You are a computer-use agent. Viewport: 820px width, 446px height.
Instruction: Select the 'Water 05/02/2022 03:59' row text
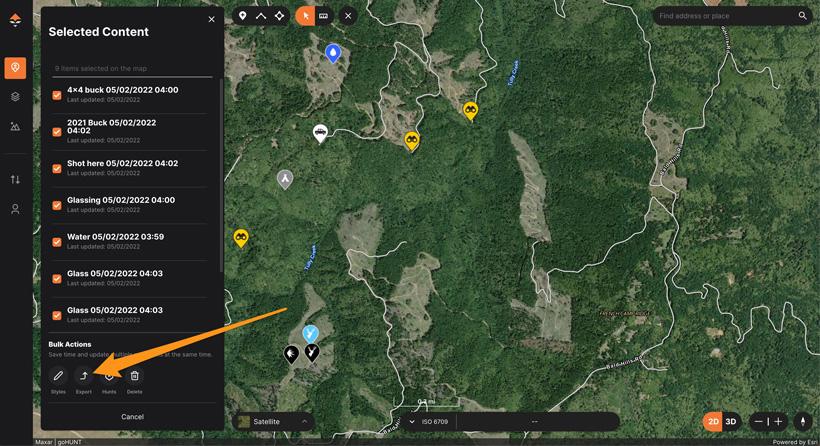point(115,236)
